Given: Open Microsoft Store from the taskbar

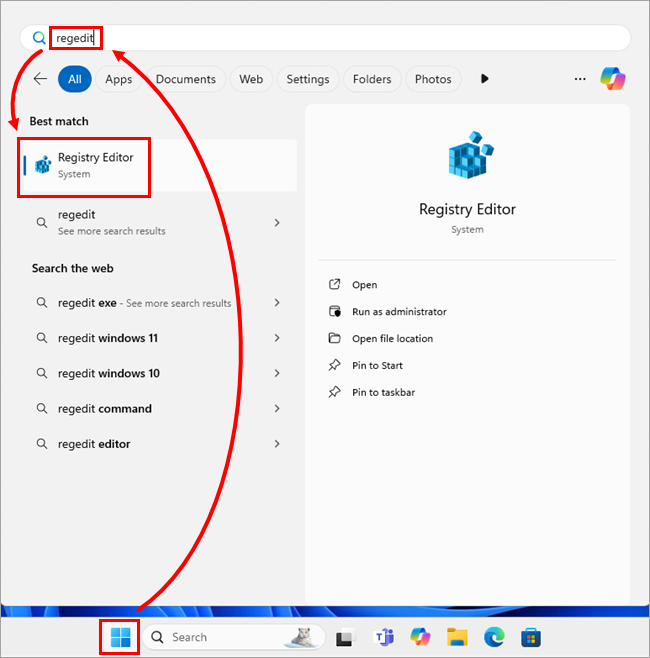Looking at the screenshot, I should [531, 637].
